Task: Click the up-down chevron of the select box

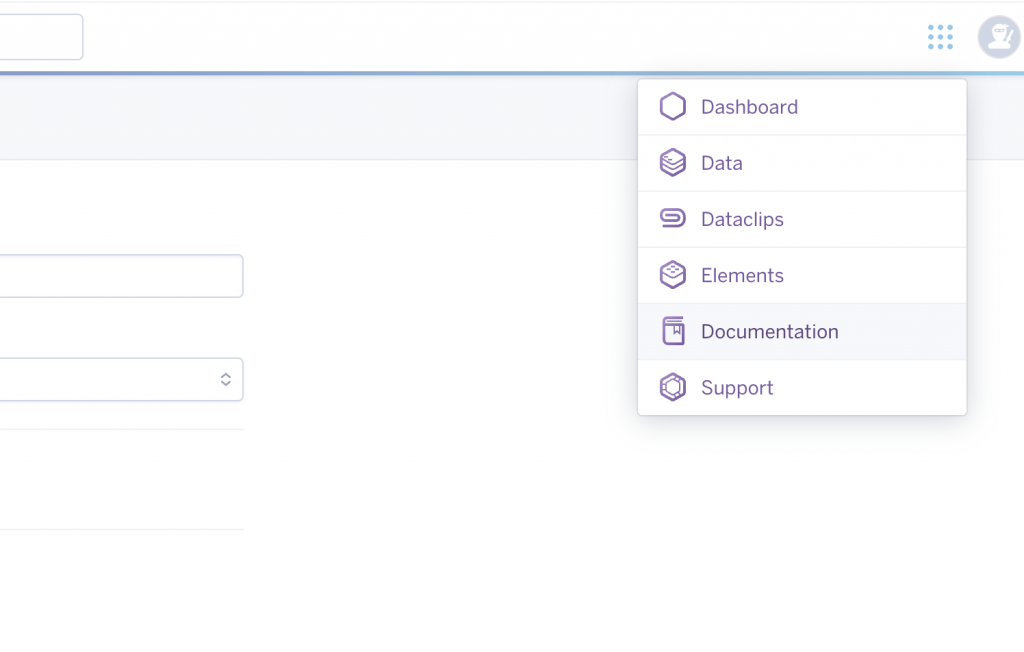Action: click(x=226, y=380)
